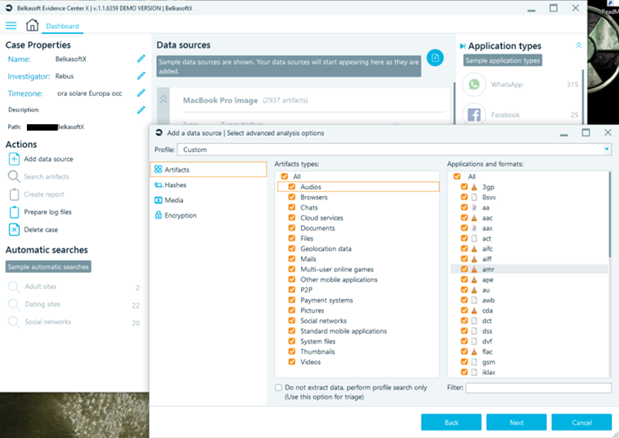Uncheck the Mails artifact type

292,258
